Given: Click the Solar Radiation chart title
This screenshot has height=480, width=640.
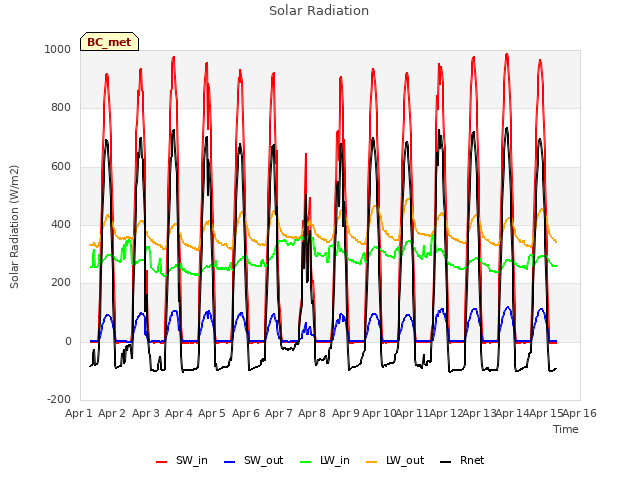Looking at the screenshot, I should pos(319,11).
